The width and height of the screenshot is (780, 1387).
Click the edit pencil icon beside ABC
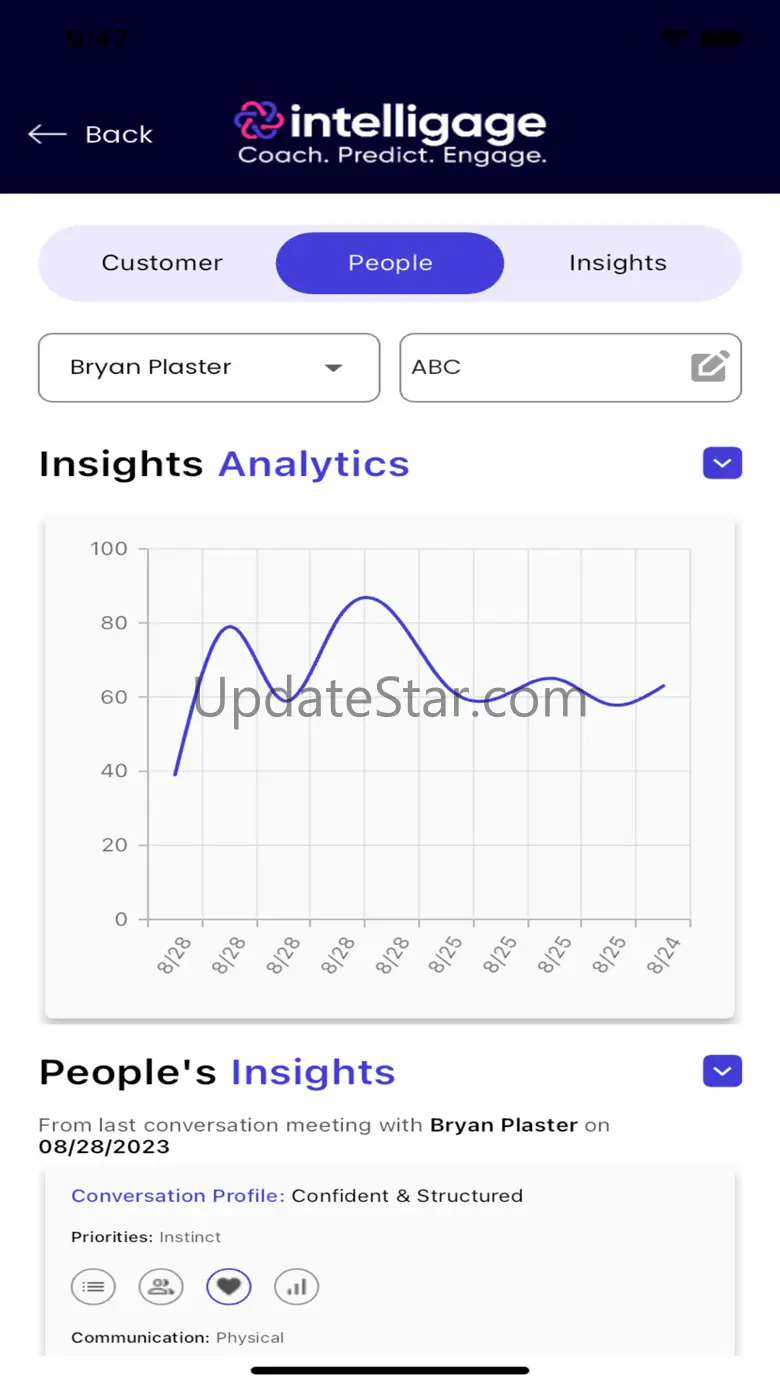710,366
